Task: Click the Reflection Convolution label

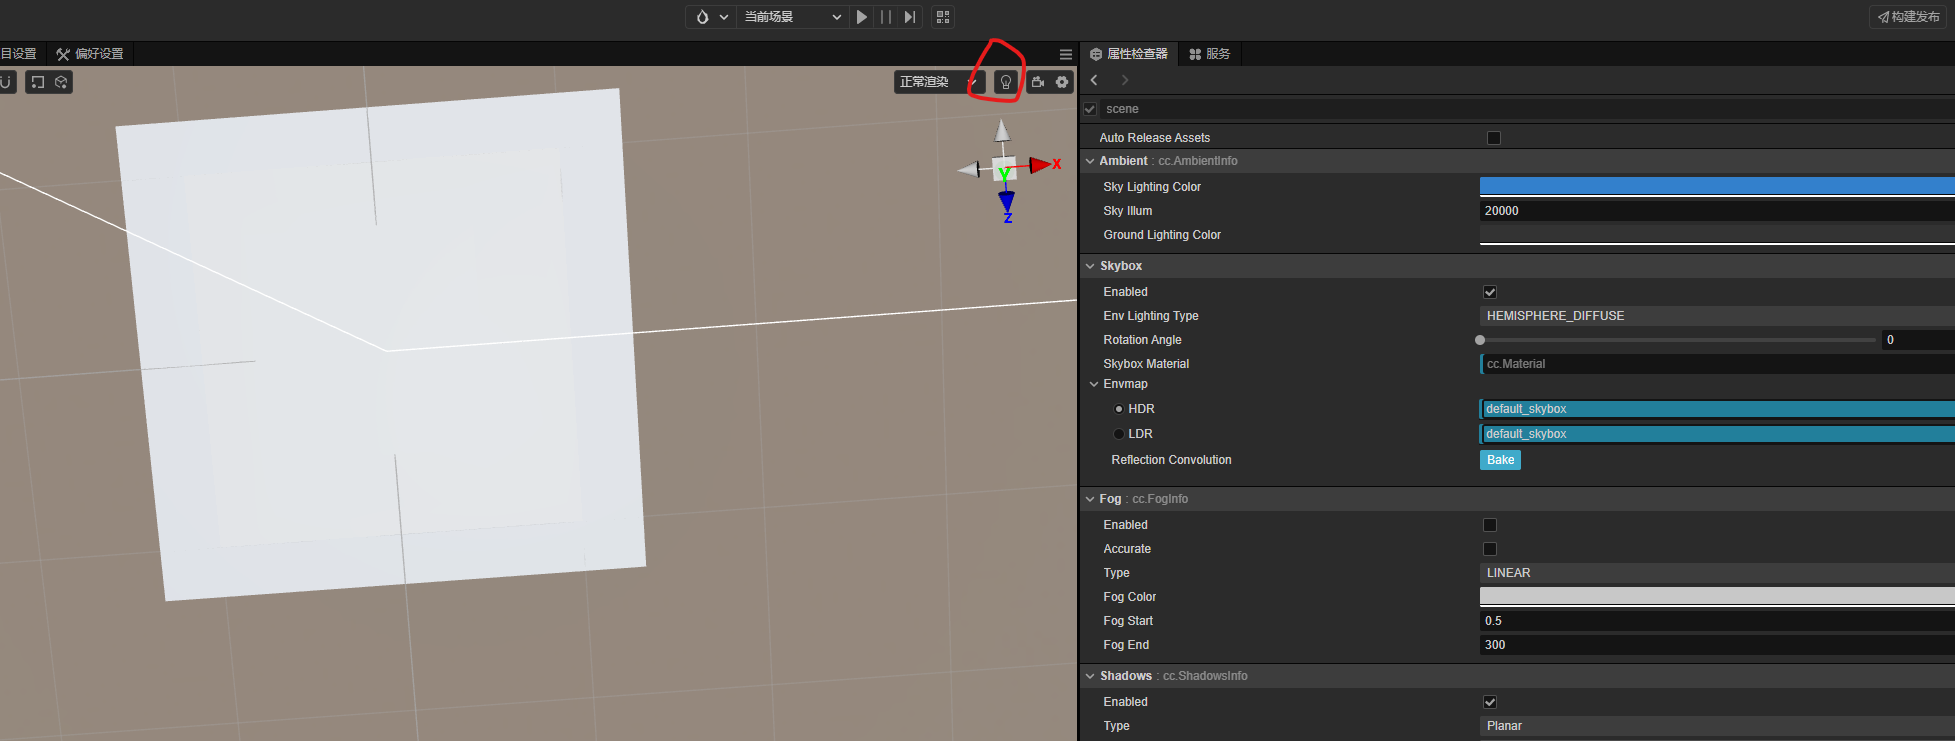Action: tap(1171, 460)
